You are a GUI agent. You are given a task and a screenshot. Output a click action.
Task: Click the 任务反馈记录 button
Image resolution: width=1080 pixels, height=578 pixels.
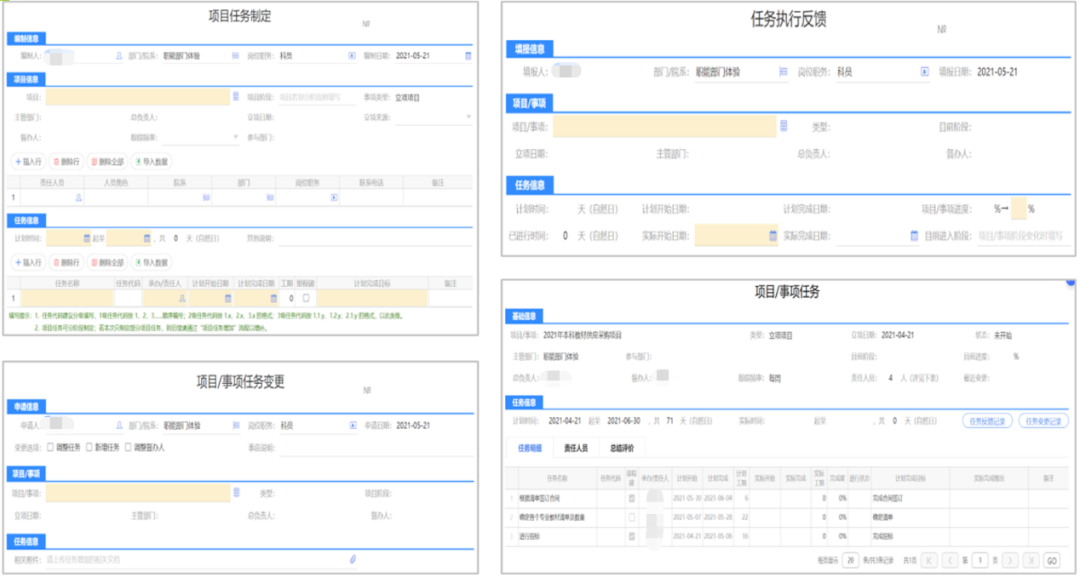pyautogui.click(x=987, y=421)
